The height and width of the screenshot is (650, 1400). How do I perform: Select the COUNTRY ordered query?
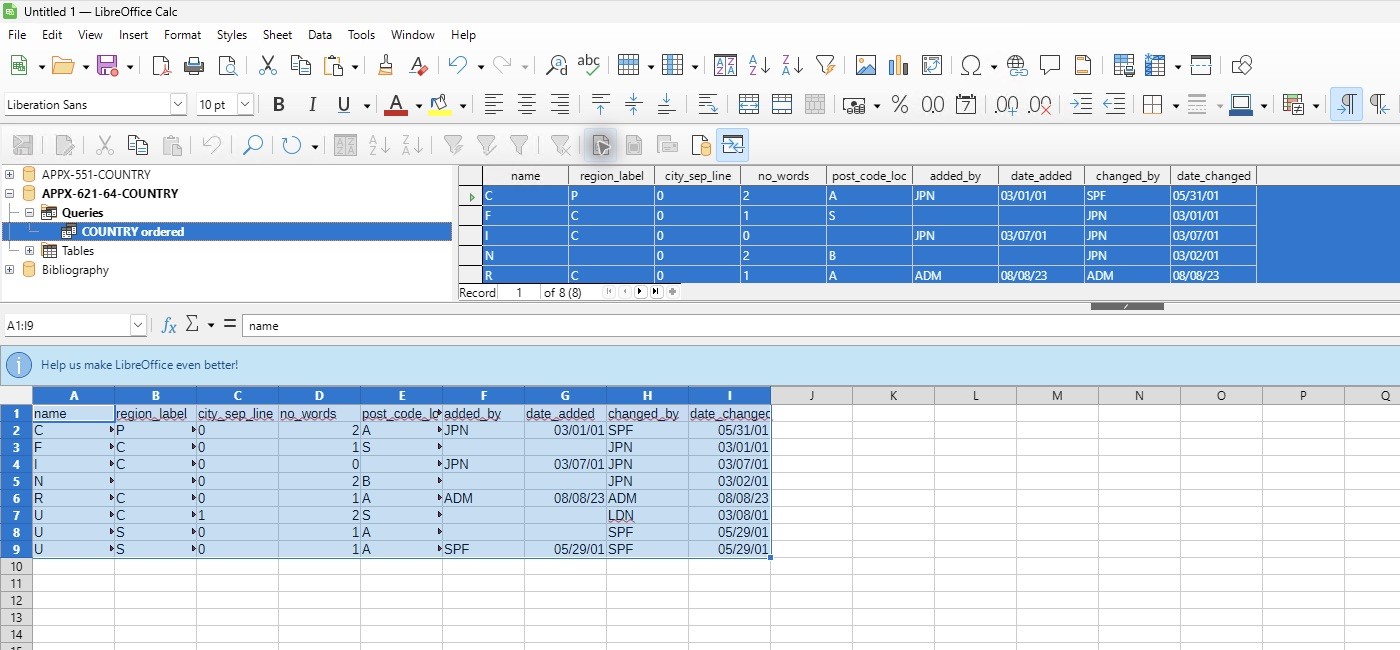tap(132, 232)
